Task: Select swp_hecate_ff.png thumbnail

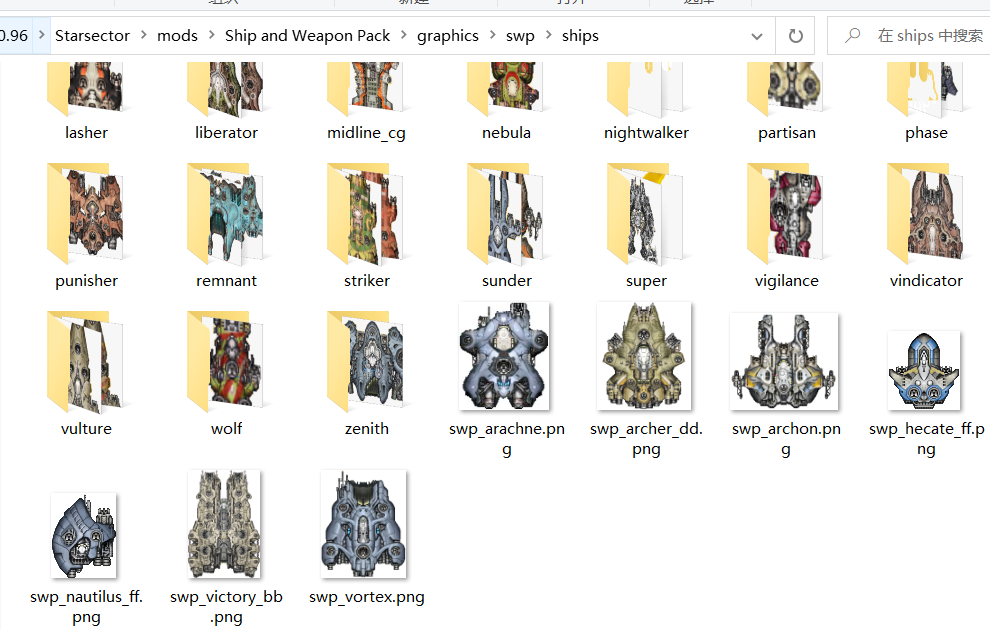Action: (925, 371)
